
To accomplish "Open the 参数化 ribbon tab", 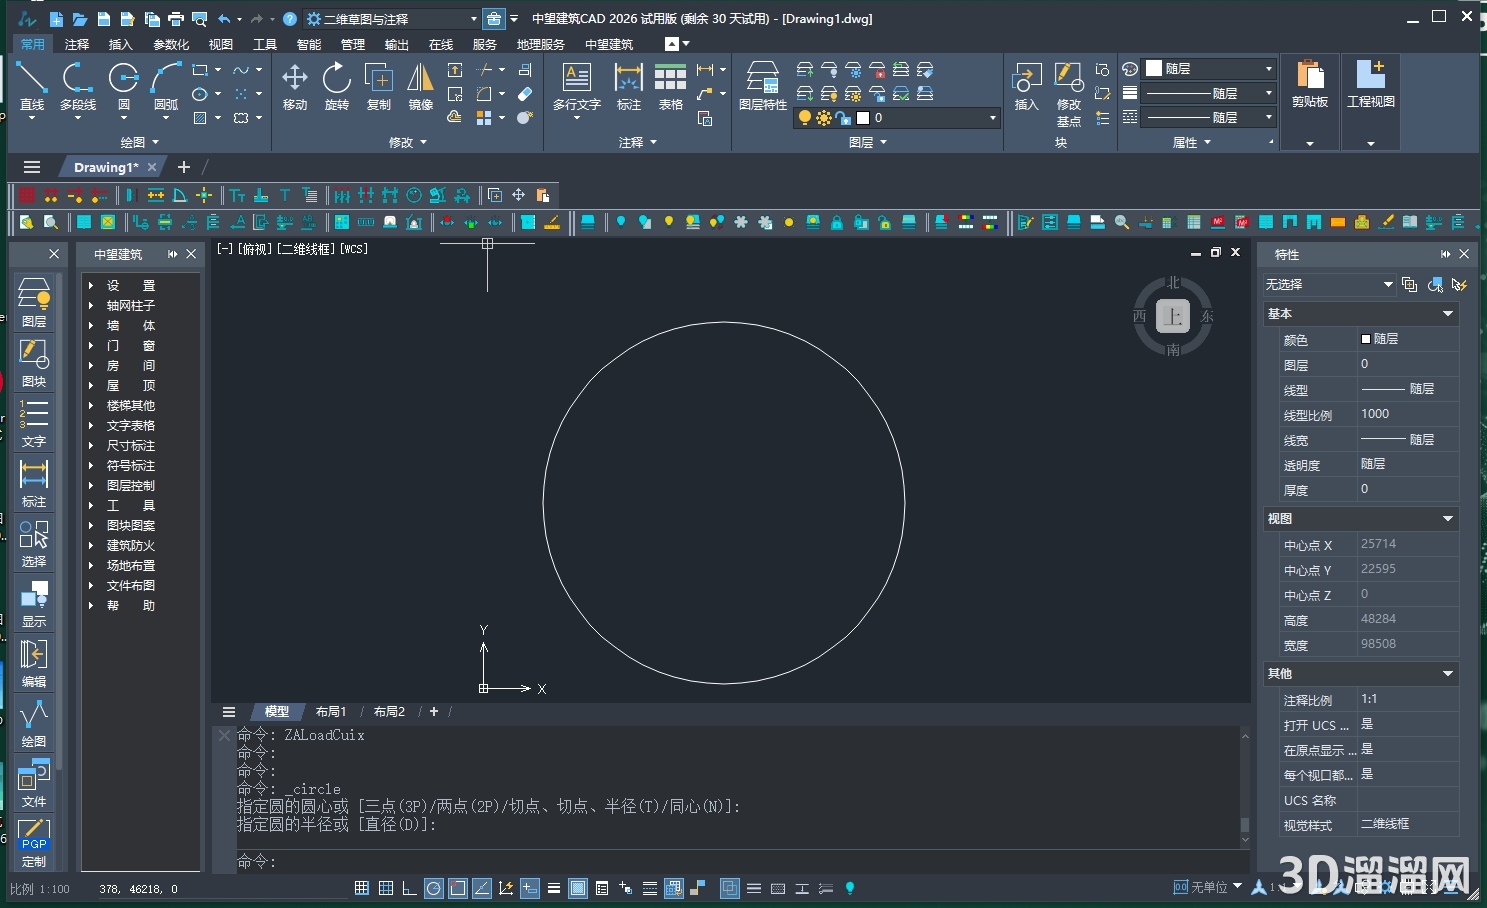I will pos(171,44).
